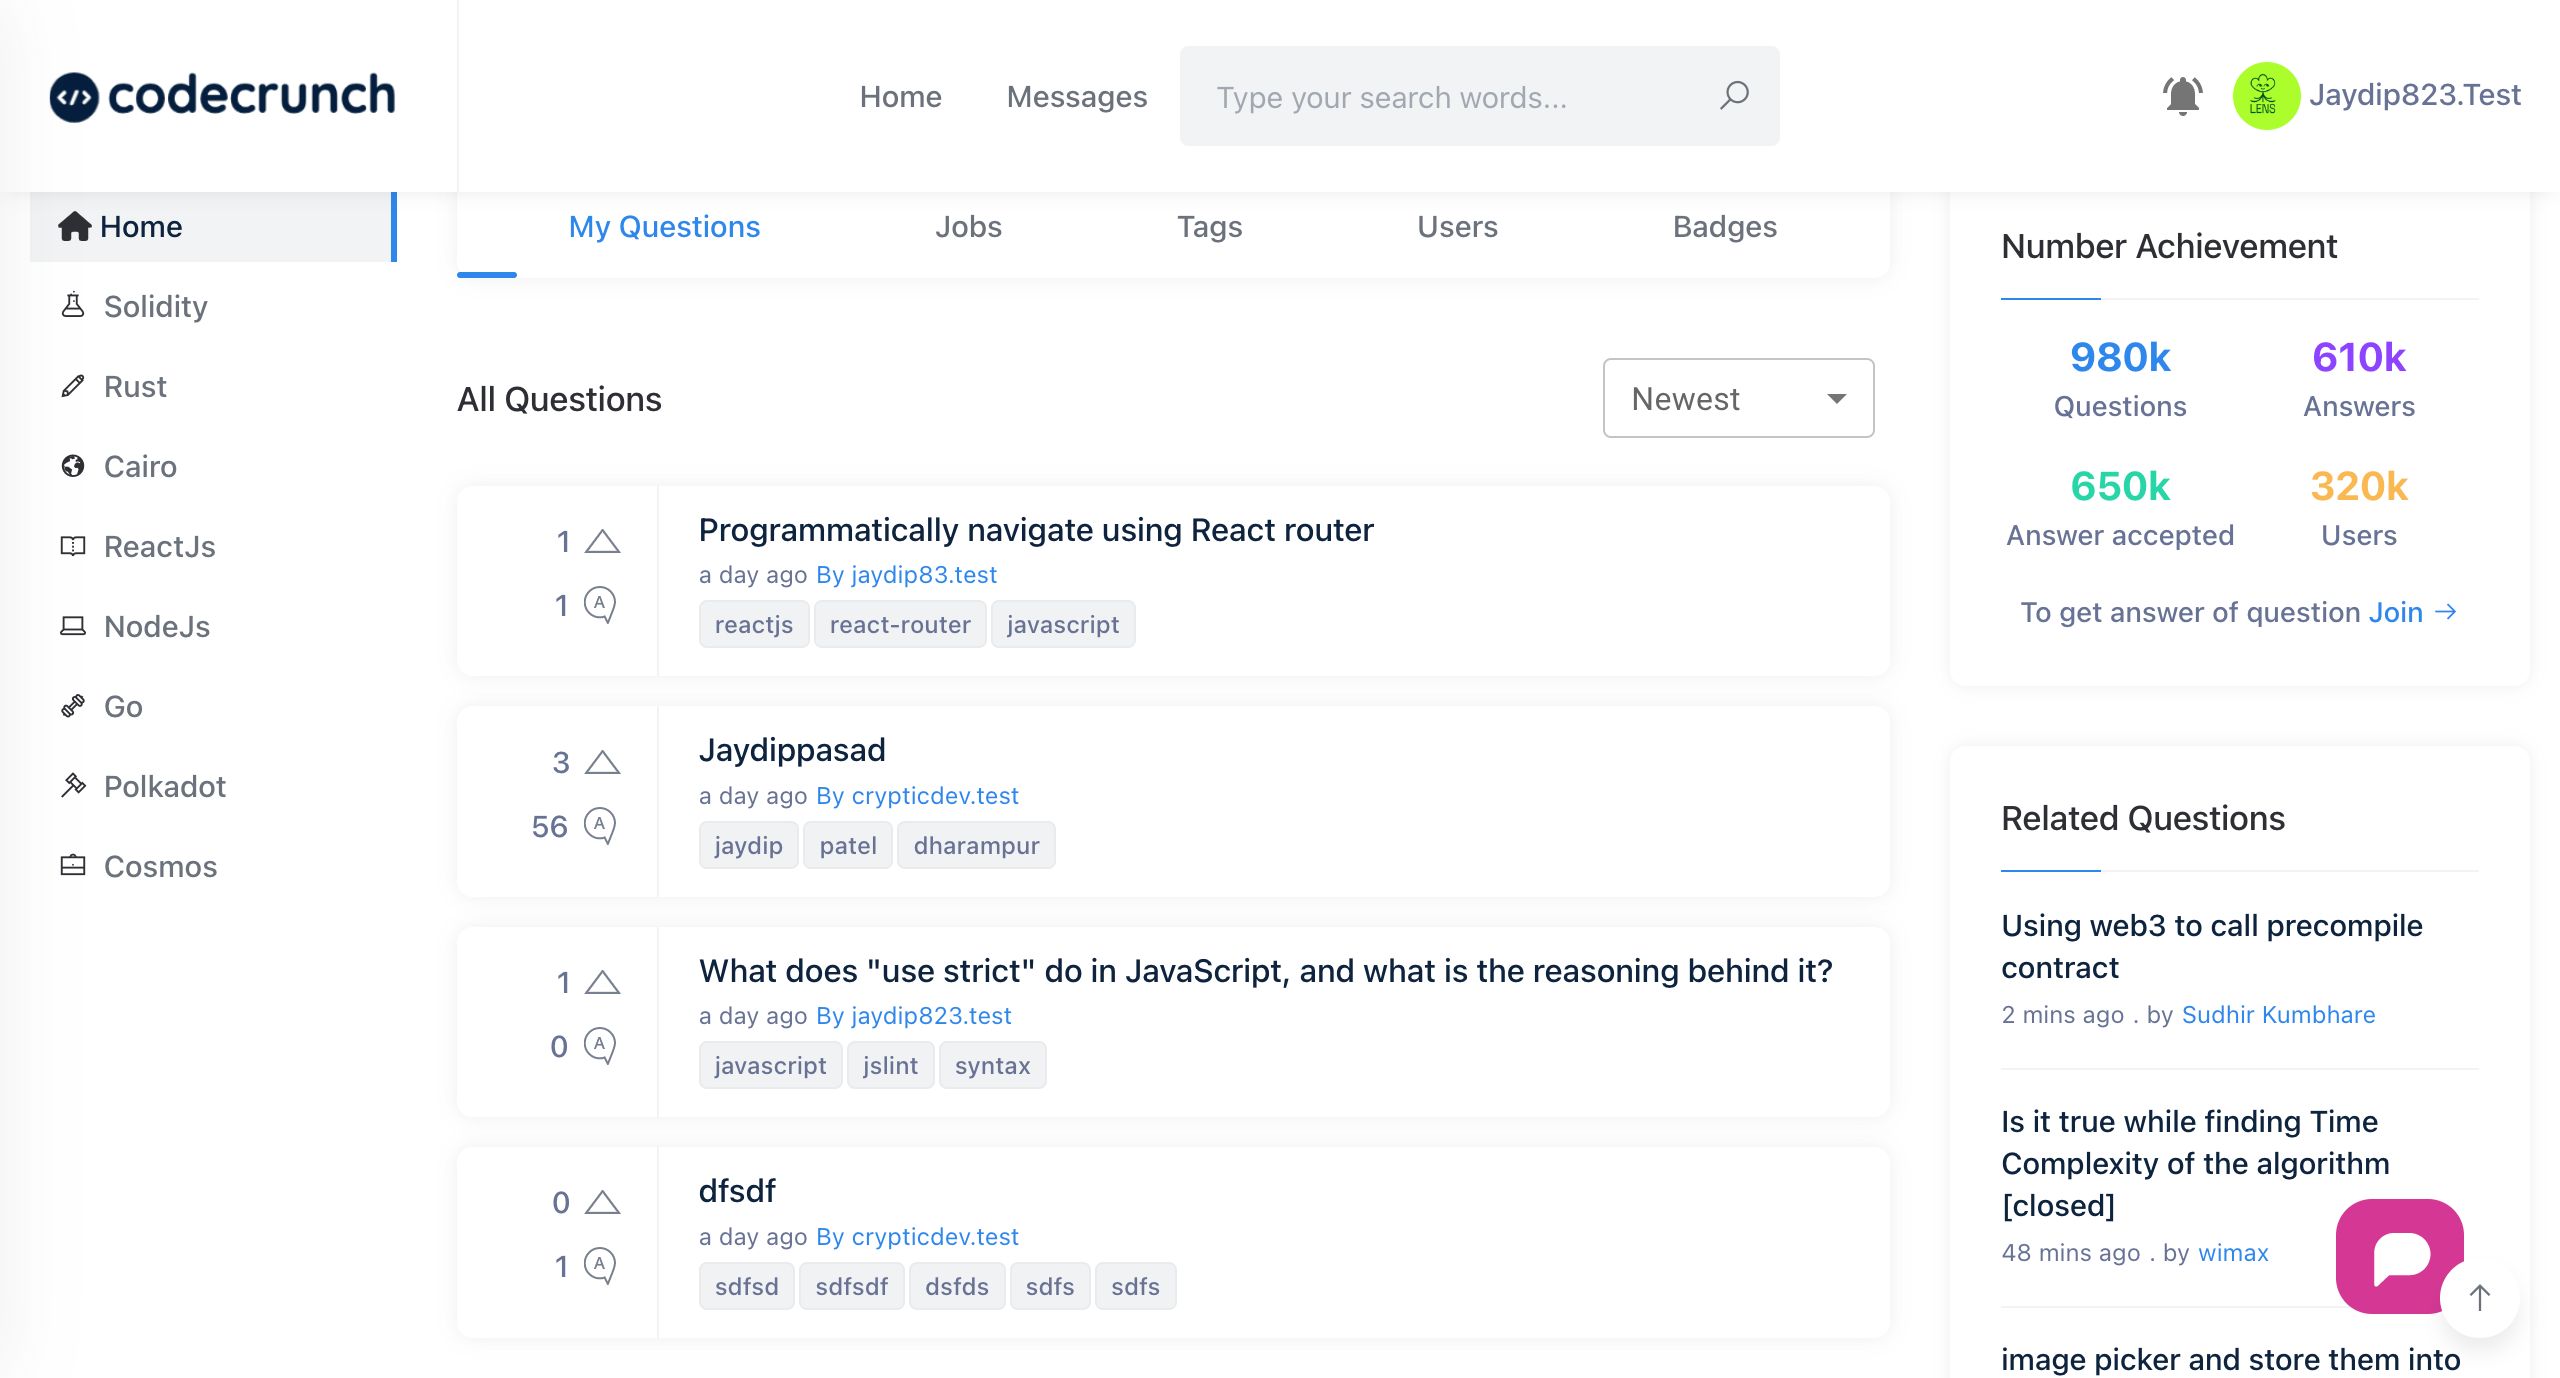Click author Sudhir Kumbhare
Viewport: 2560px width, 1378px height.
[x=2278, y=1015]
